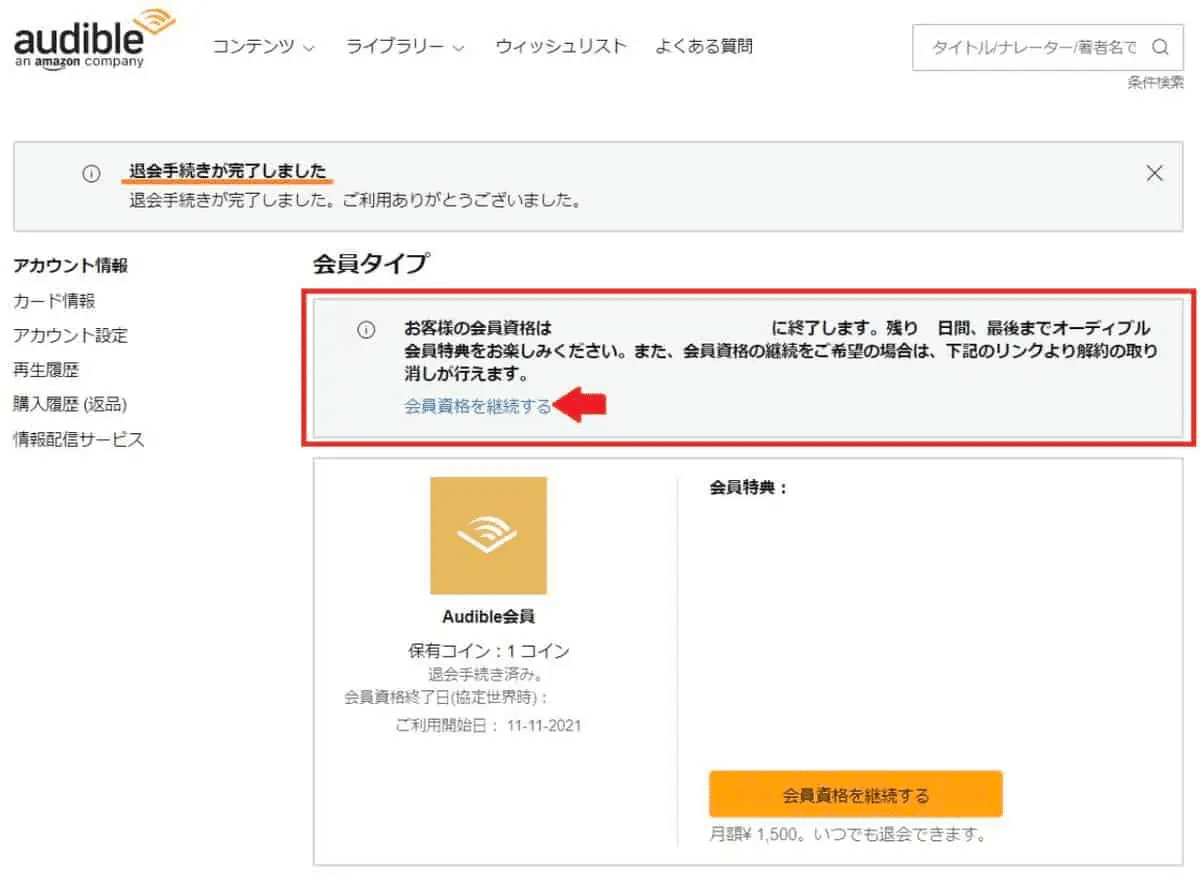Click the gold Audible membership thumbnail
The image size is (1200, 888).
pos(488,535)
